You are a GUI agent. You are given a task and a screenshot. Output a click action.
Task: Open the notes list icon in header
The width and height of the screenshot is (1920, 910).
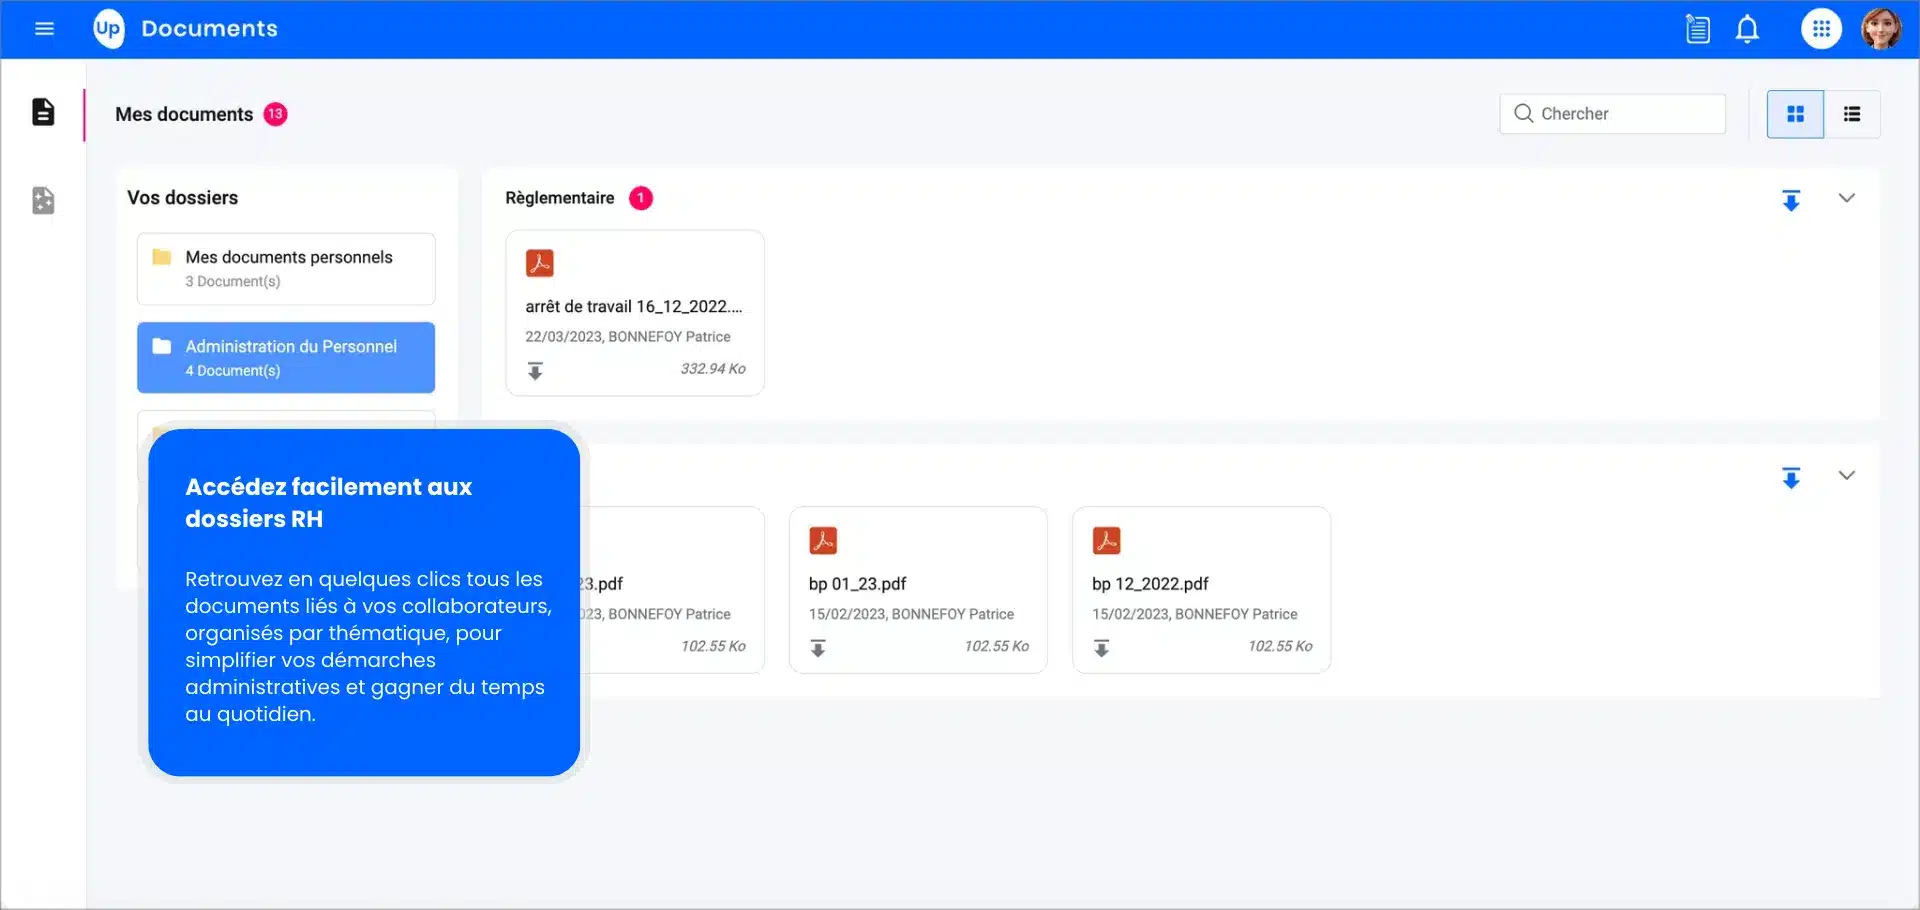click(1697, 29)
